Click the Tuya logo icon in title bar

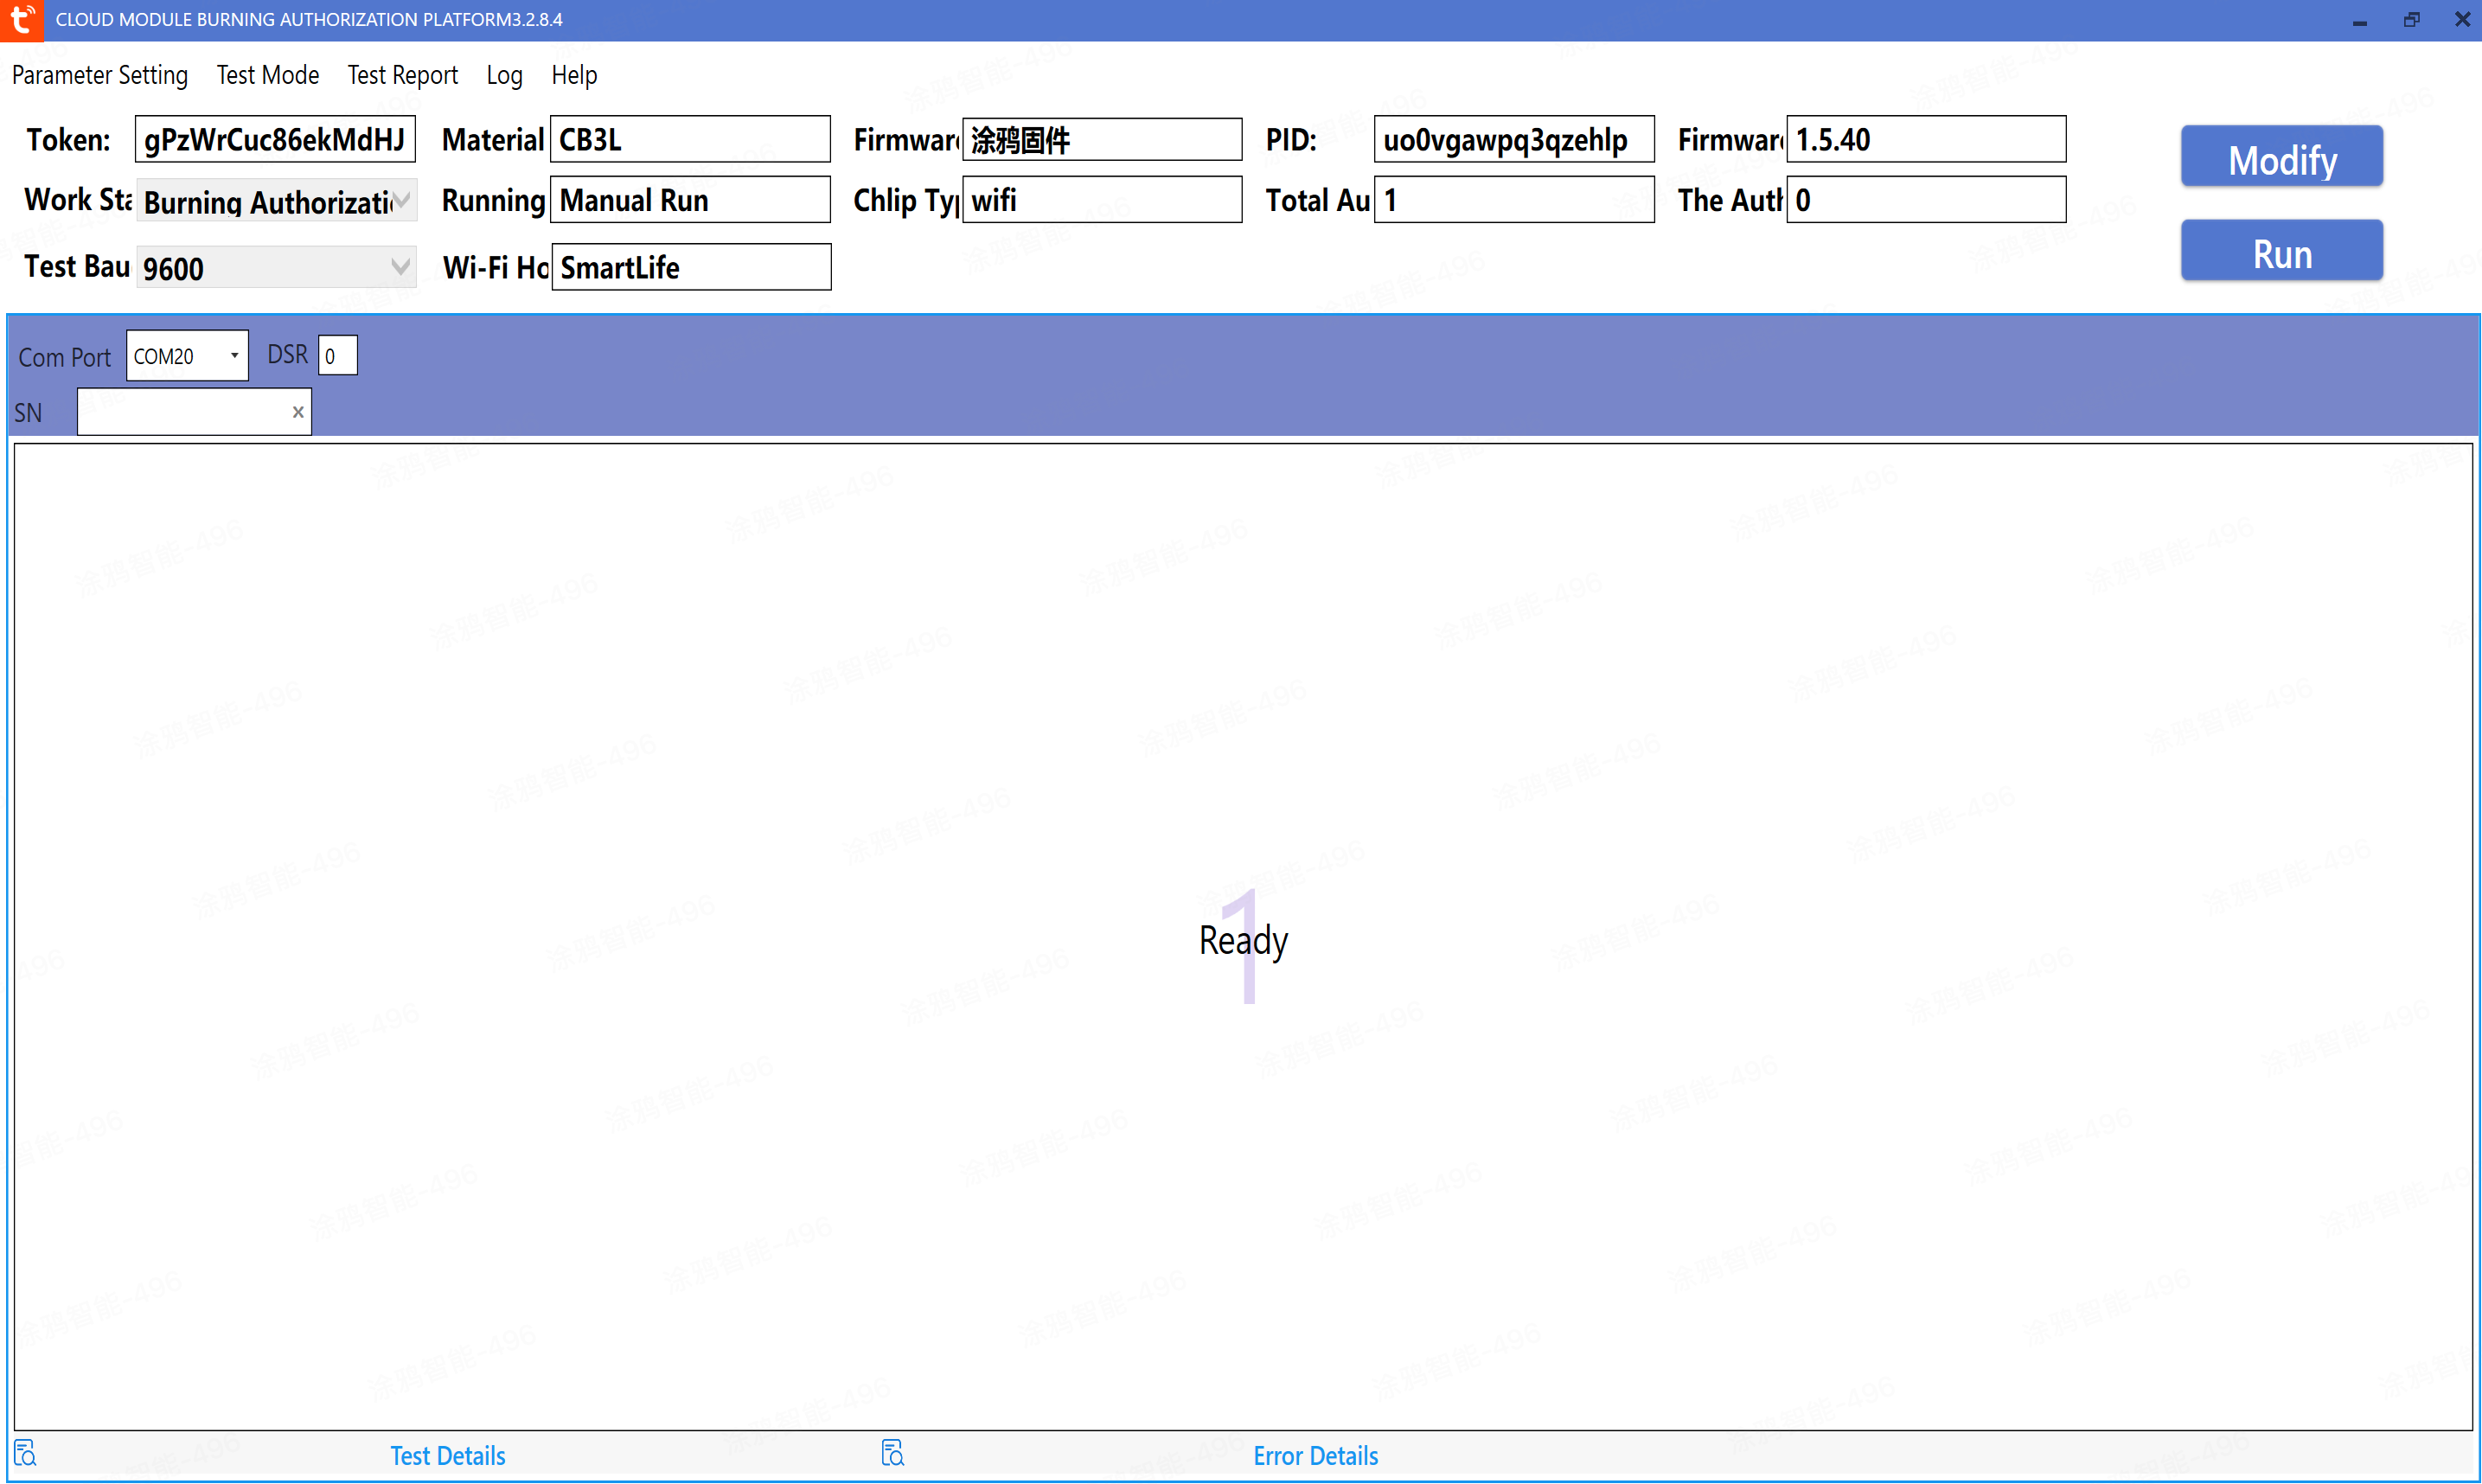[x=22, y=19]
